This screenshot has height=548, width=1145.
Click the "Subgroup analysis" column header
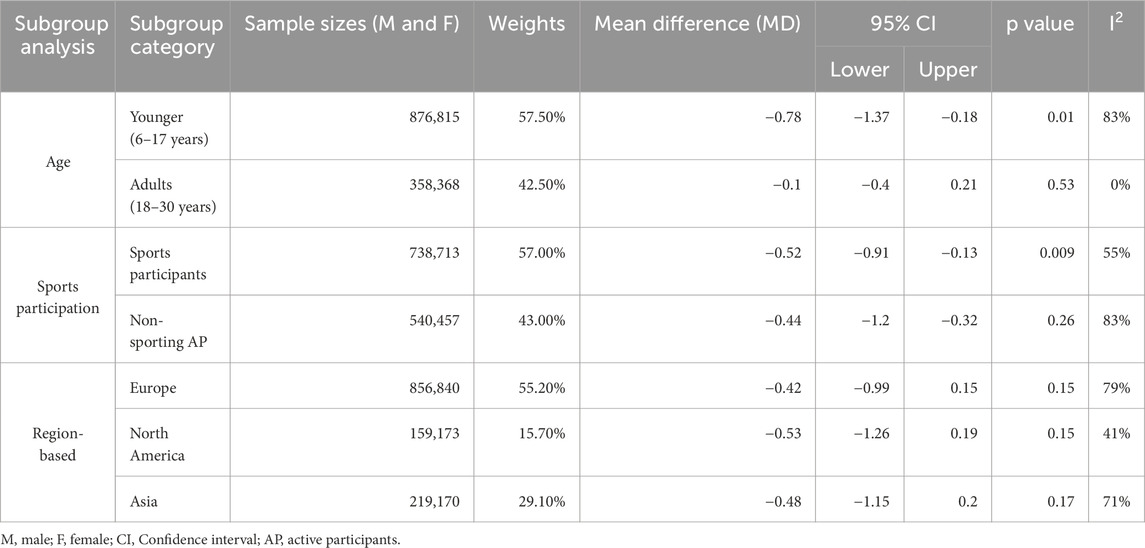58,36
